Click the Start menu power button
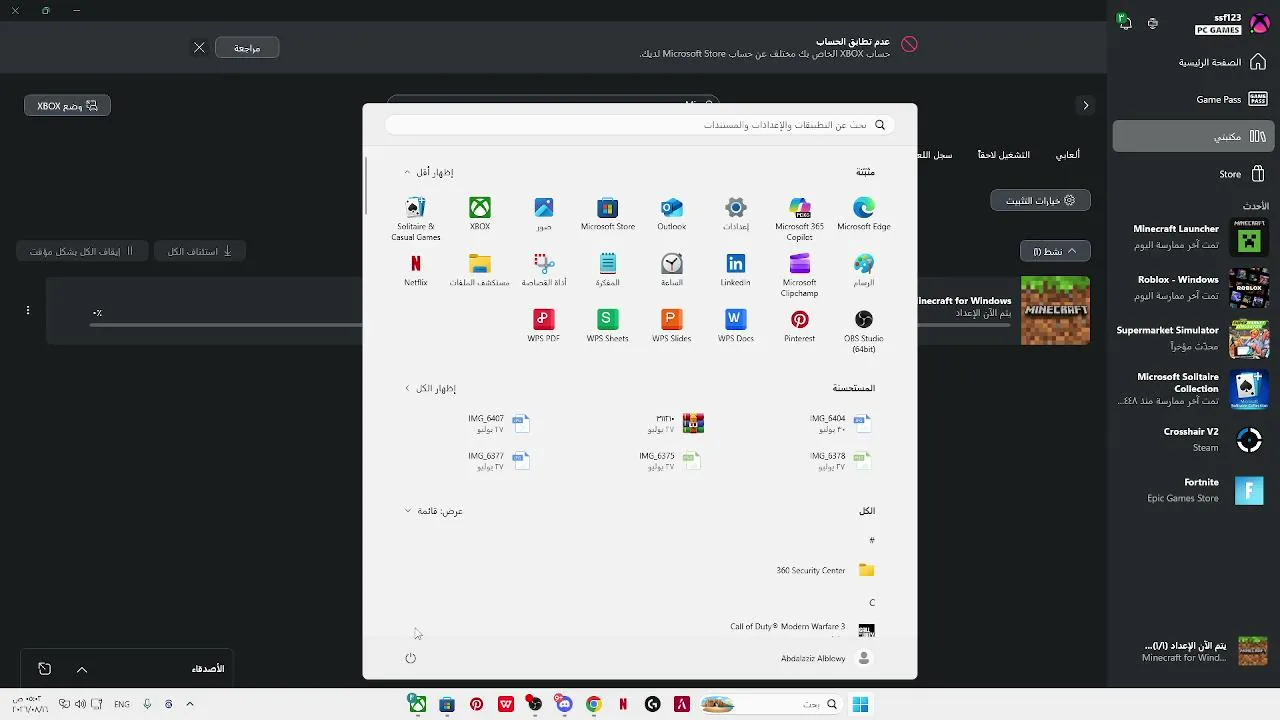The width and height of the screenshot is (1280, 720). pyautogui.click(x=410, y=658)
